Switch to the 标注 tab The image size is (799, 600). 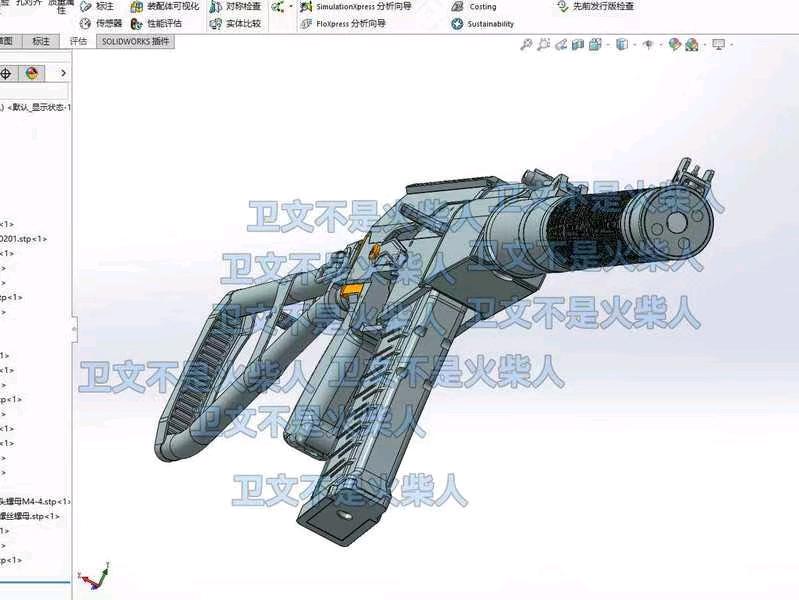[40, 42]
